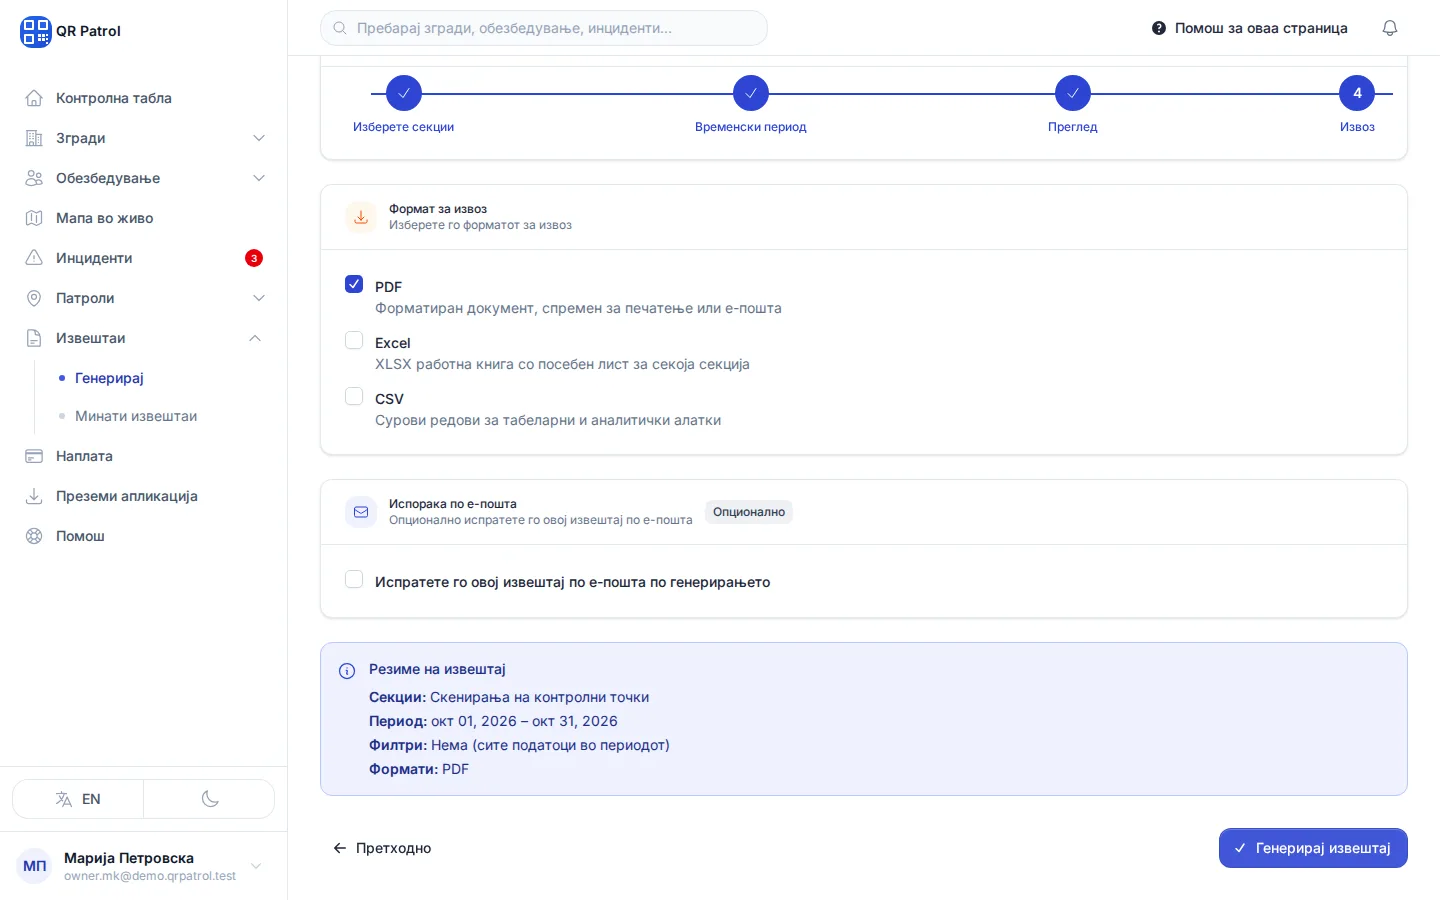The image size is (1440, 900).
Task: Click the Патроли location pin icon
Action: coord(34,298)
